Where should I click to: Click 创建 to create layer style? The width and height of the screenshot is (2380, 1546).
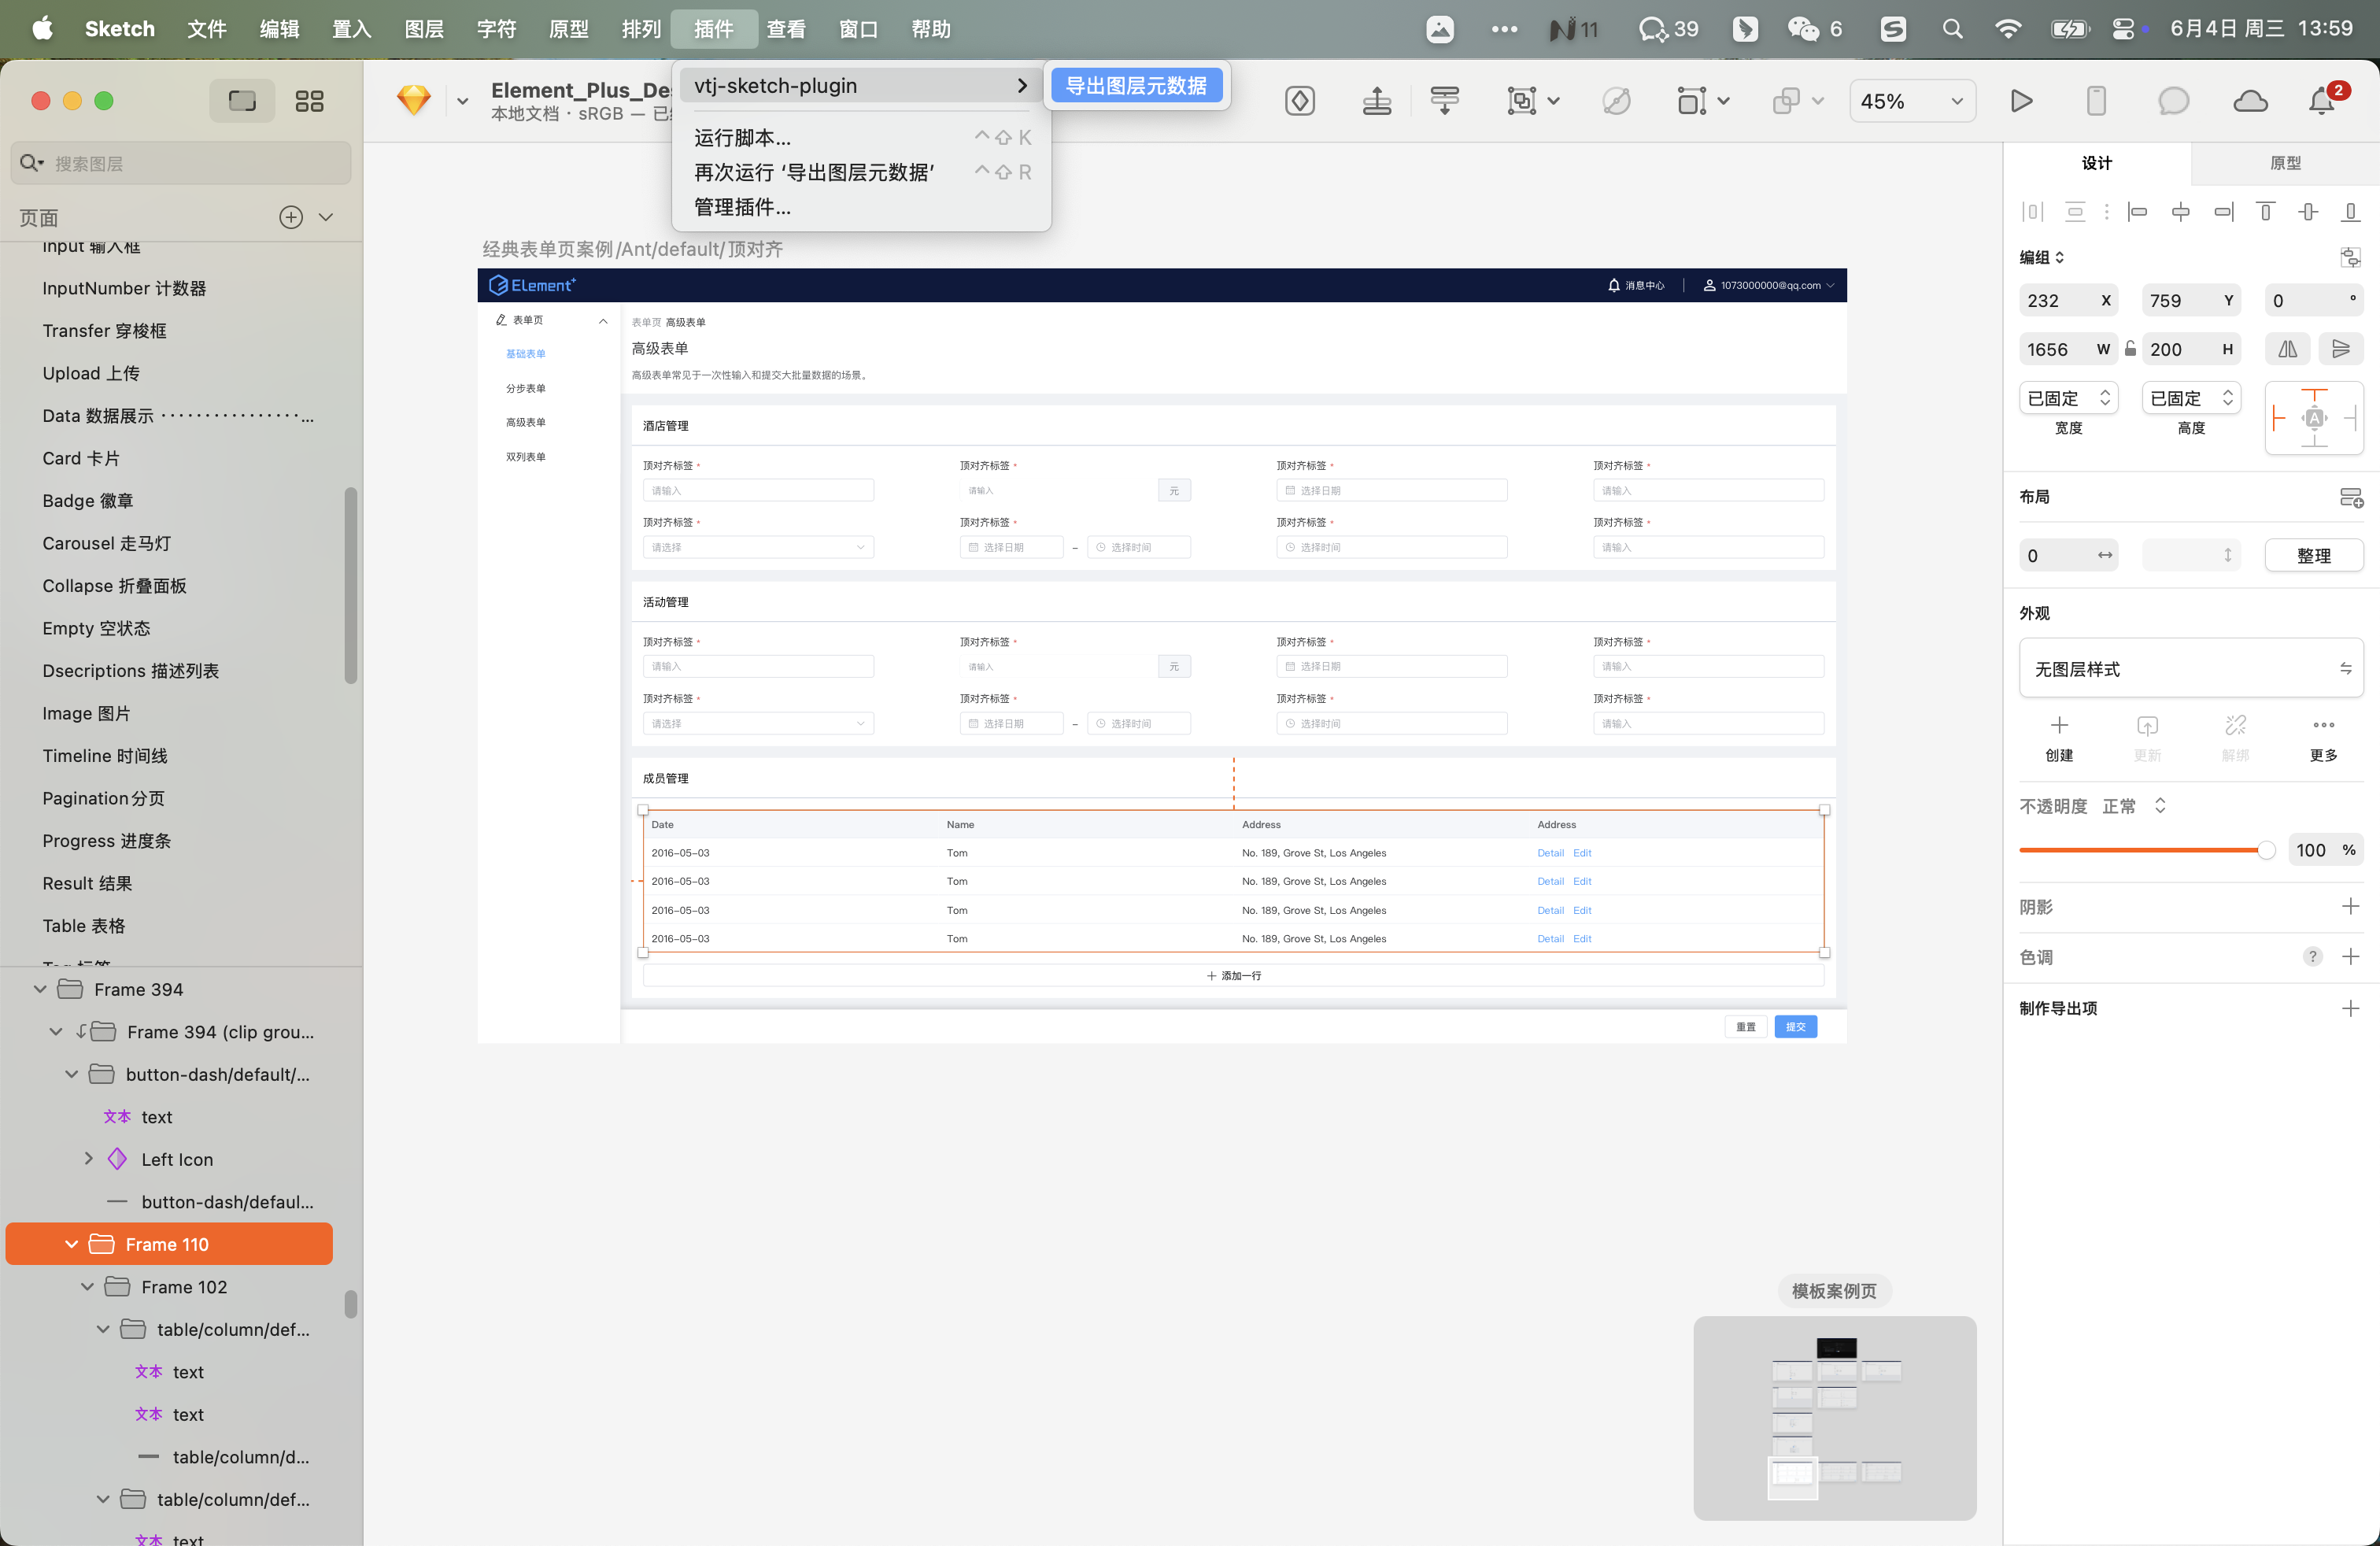[2059, 737]
